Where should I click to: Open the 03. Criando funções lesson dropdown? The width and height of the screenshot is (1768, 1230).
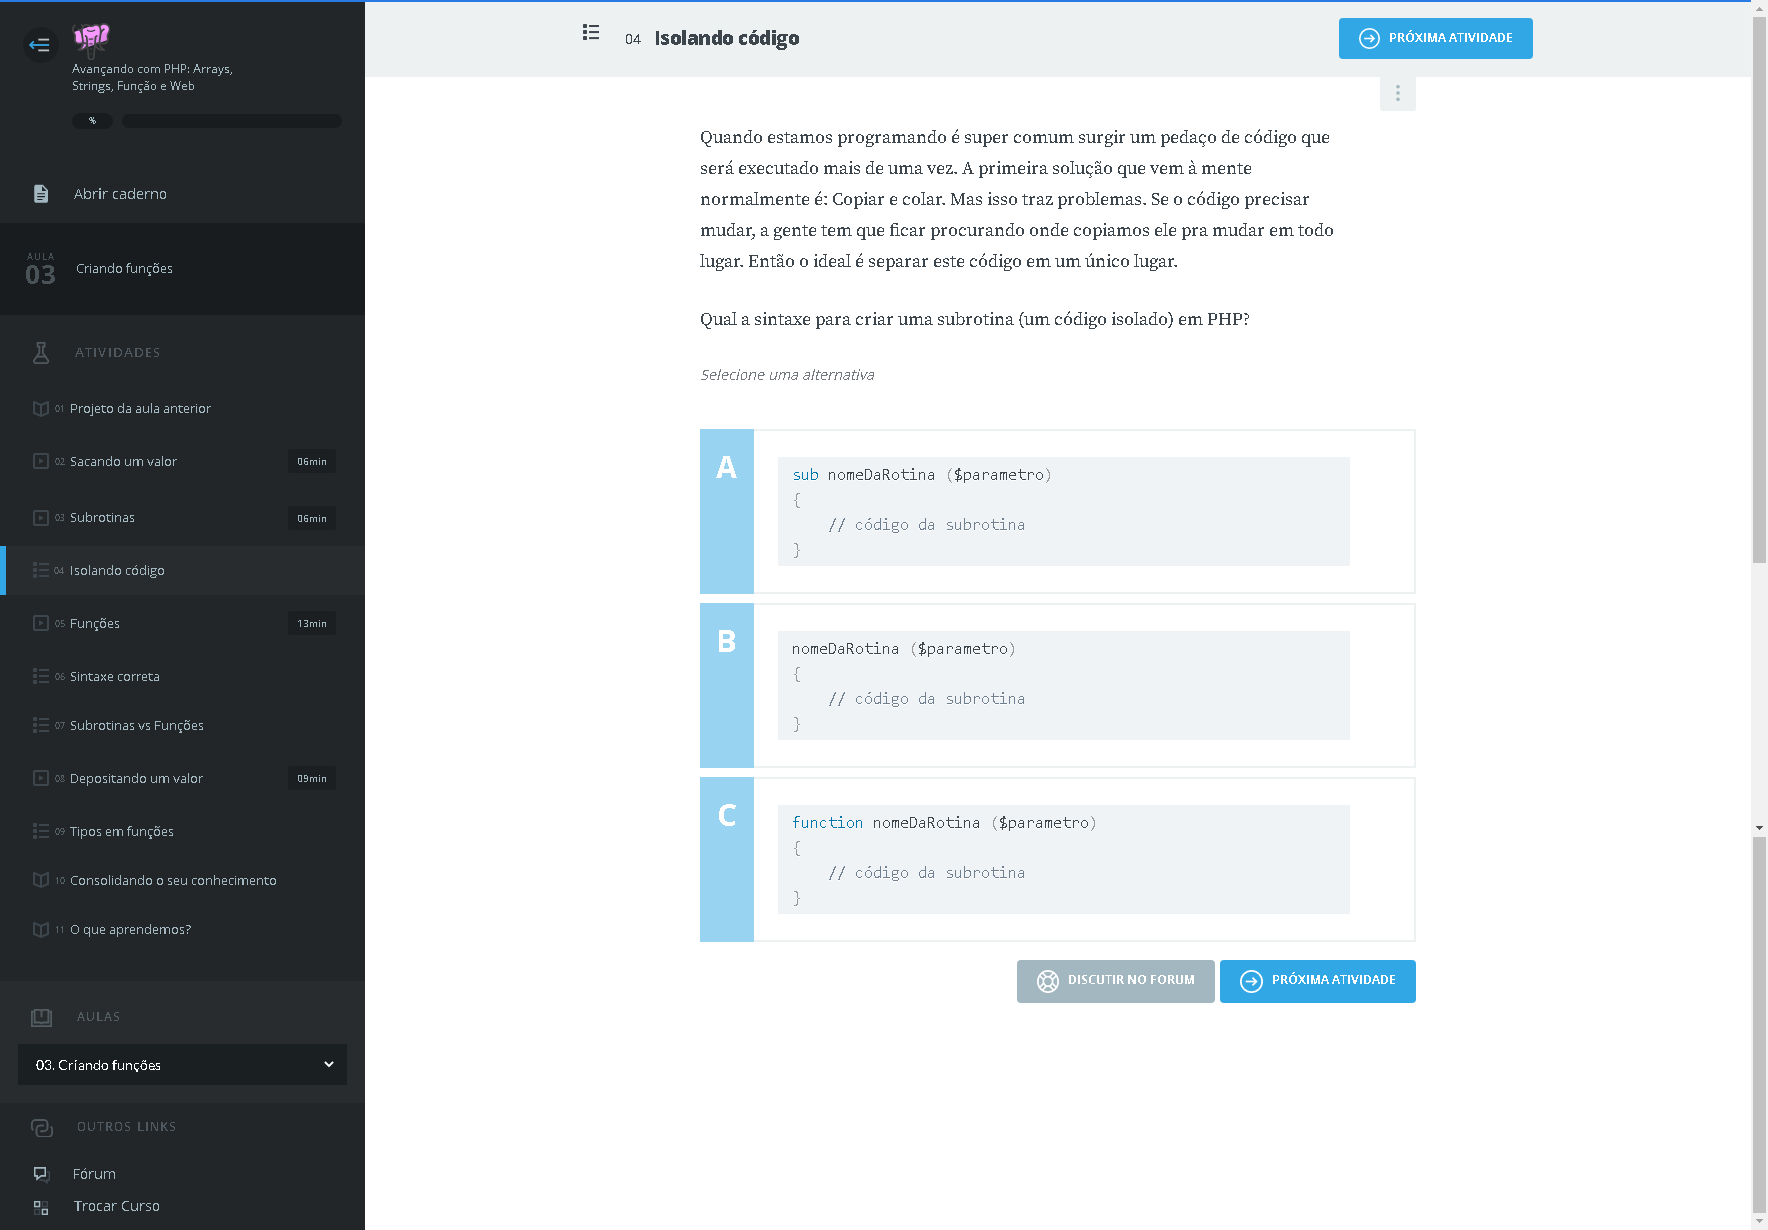tap(182, 1065)
